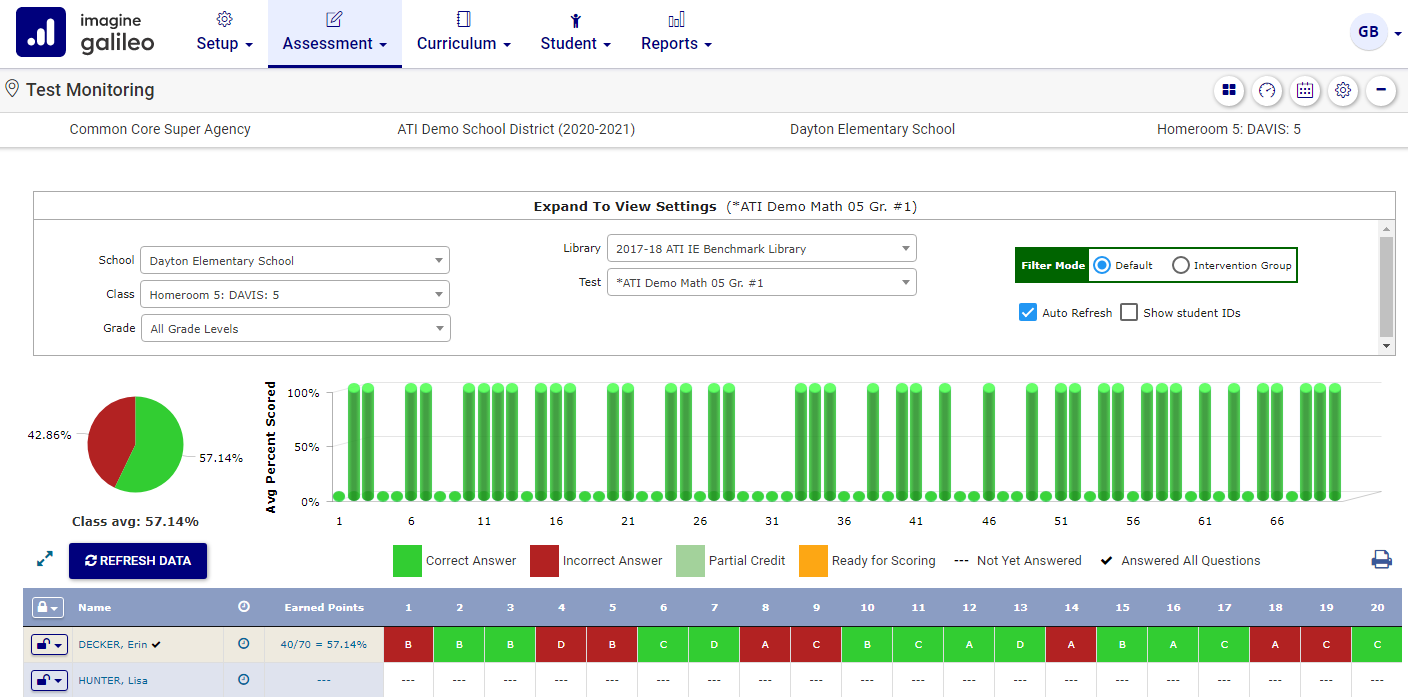Open student HUNTER, Lisa link
The height and width of the screenshot is (698, 1408).
[113, 680]
